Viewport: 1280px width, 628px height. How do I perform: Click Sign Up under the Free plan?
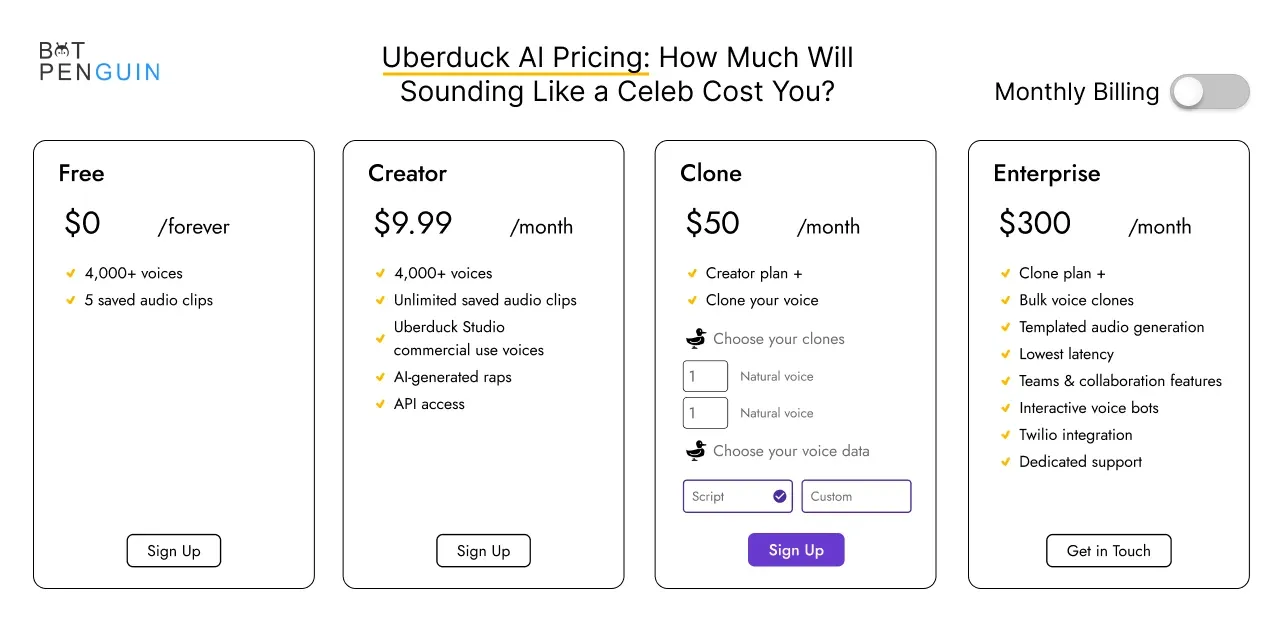(174, 551)
